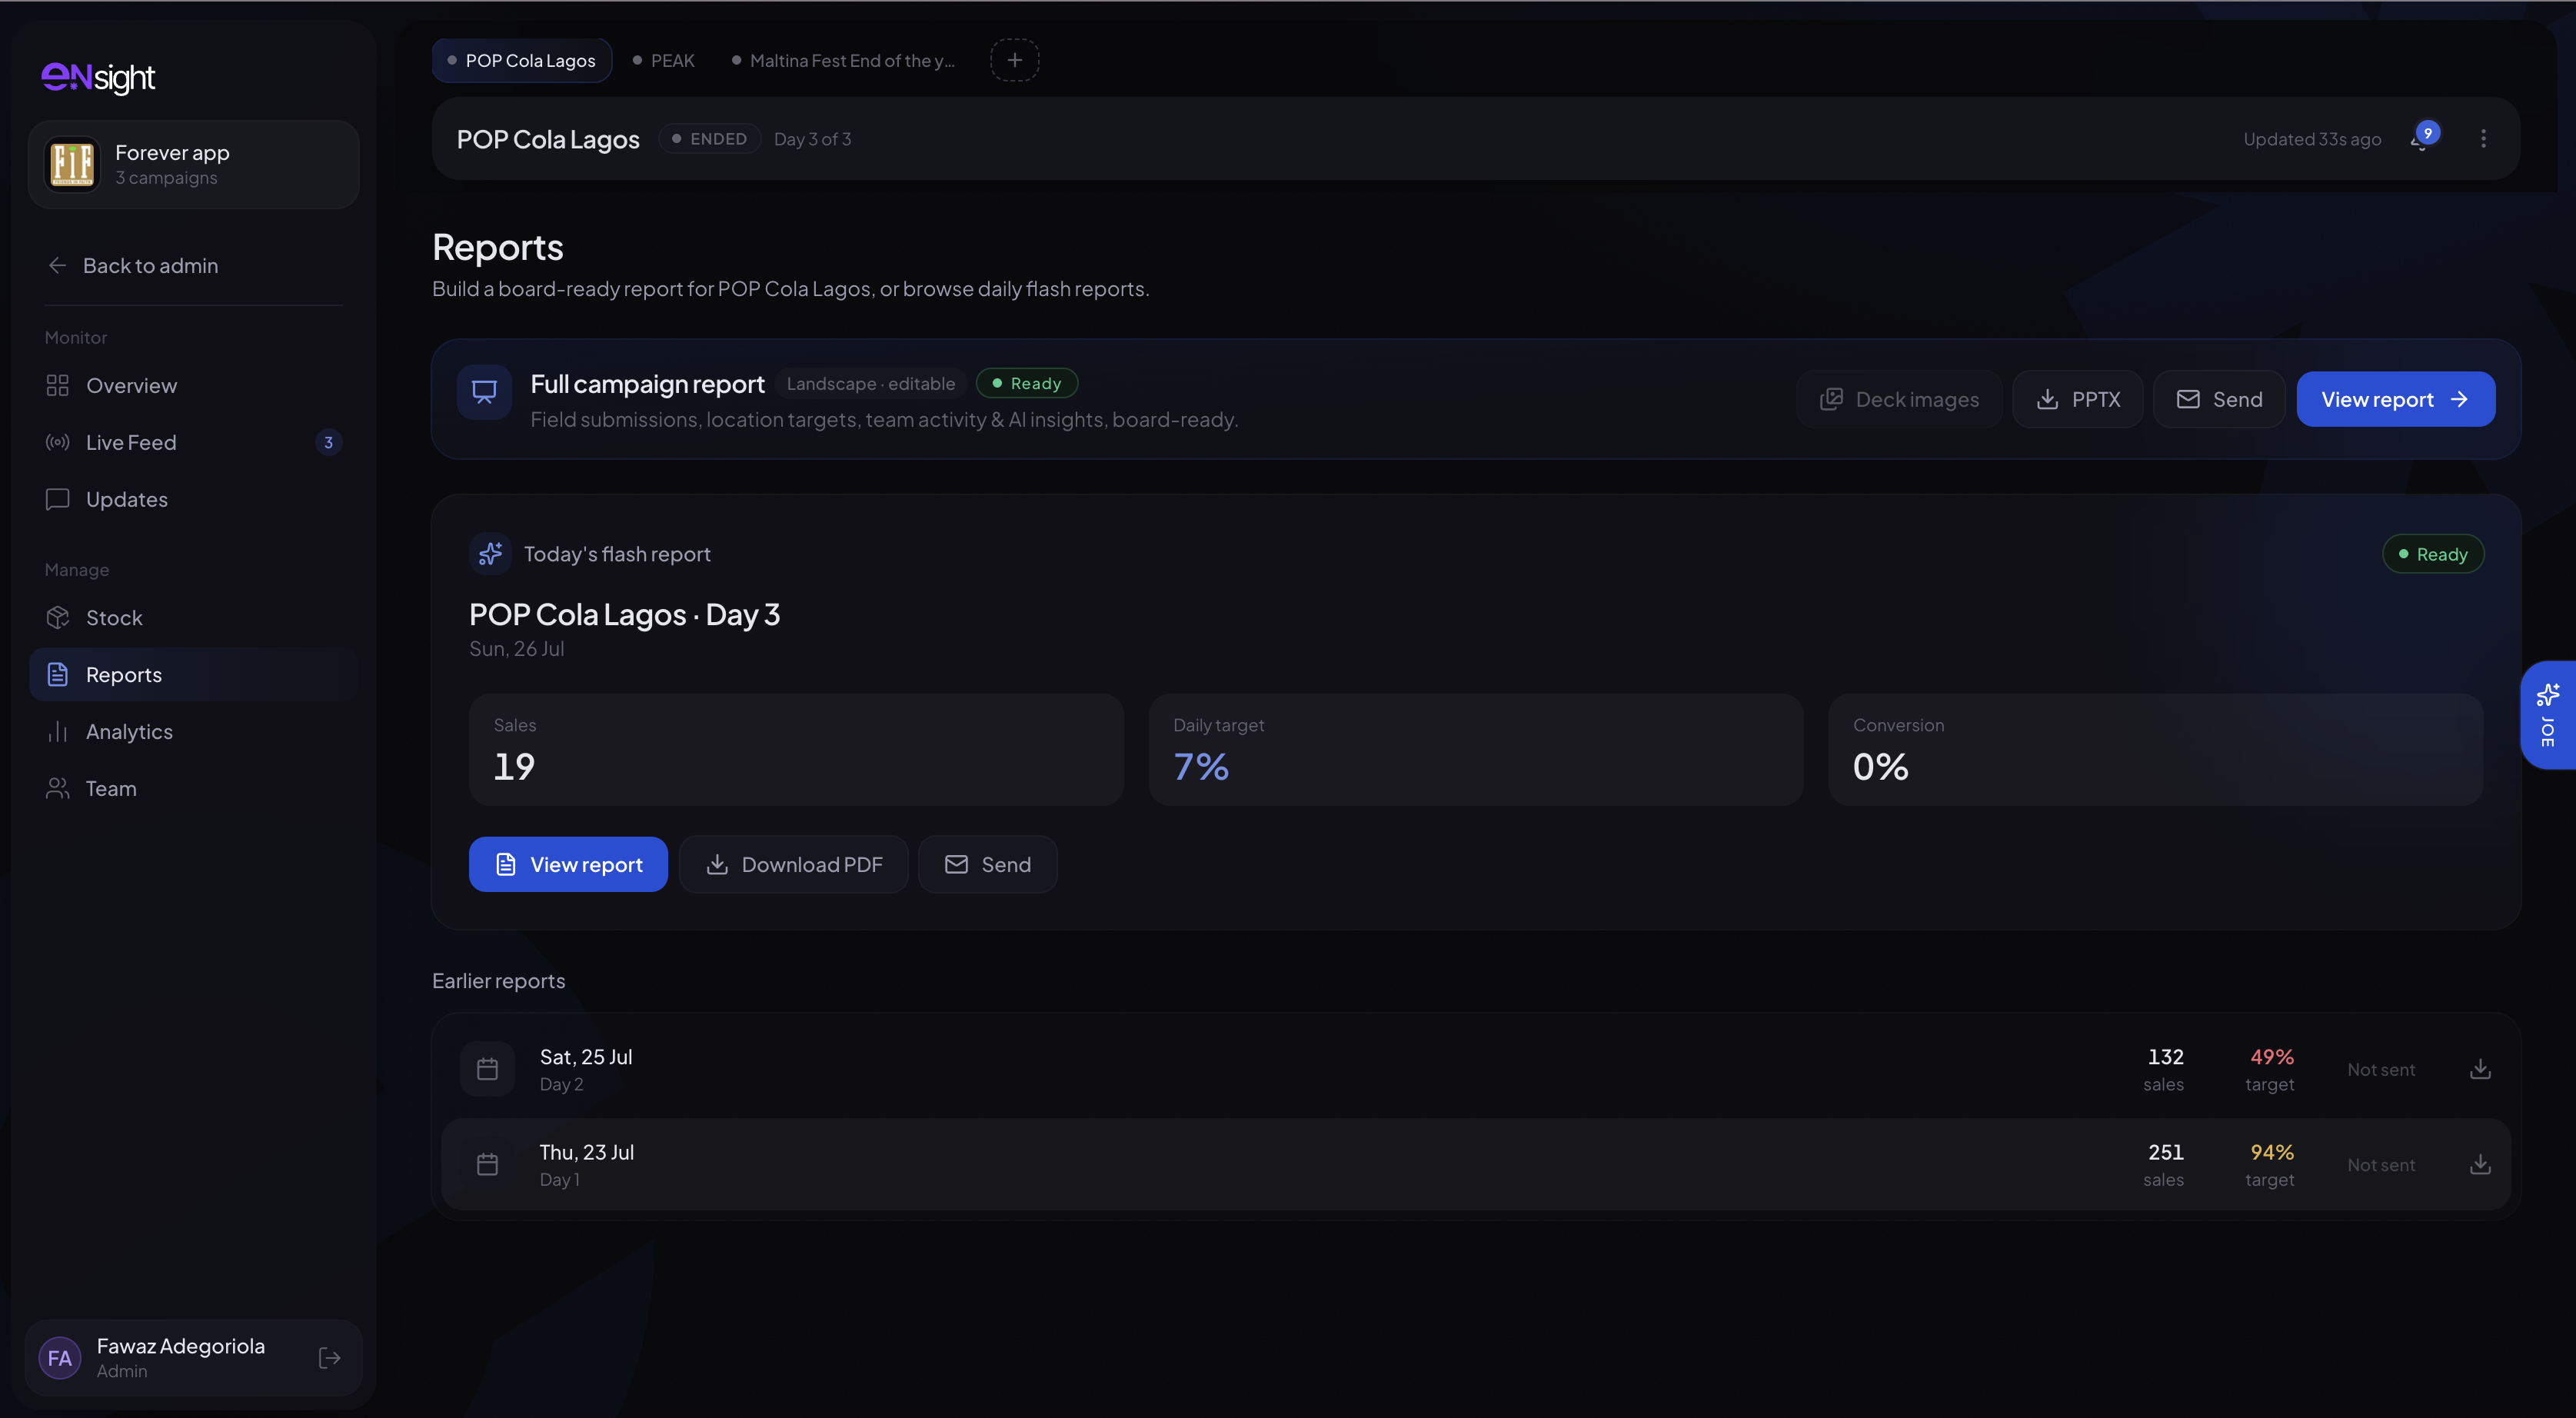
Task: Click the "Landscape · editable" tag
Action: point(870,383)
